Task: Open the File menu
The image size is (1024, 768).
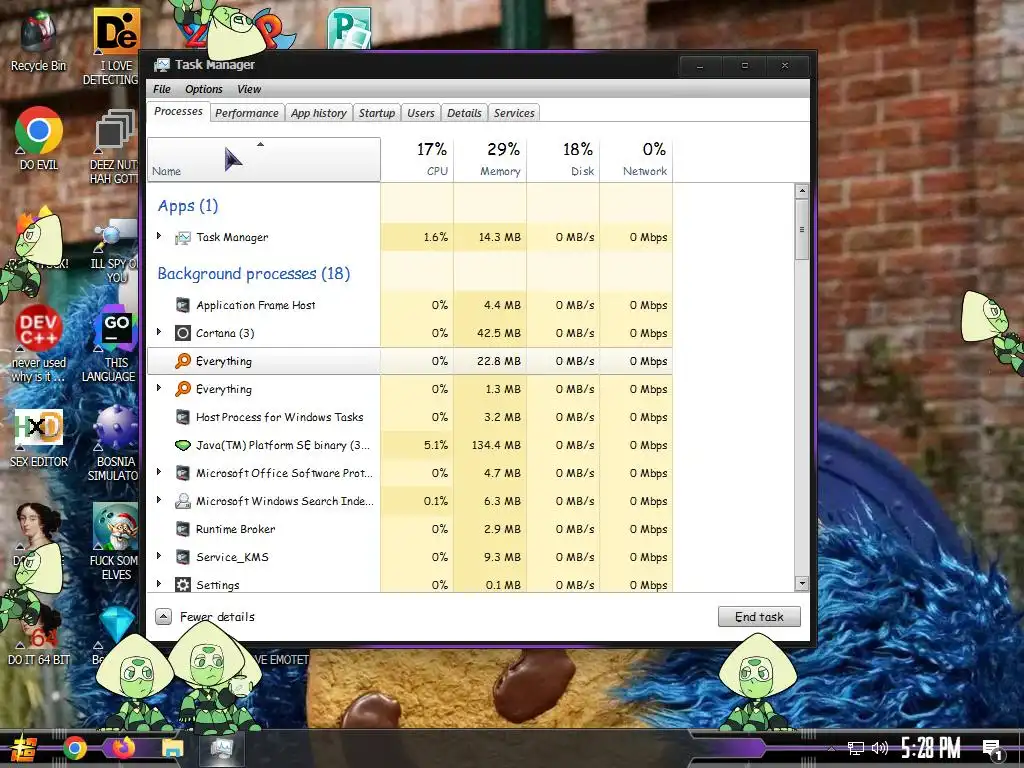Action: [x=161, y=89]
